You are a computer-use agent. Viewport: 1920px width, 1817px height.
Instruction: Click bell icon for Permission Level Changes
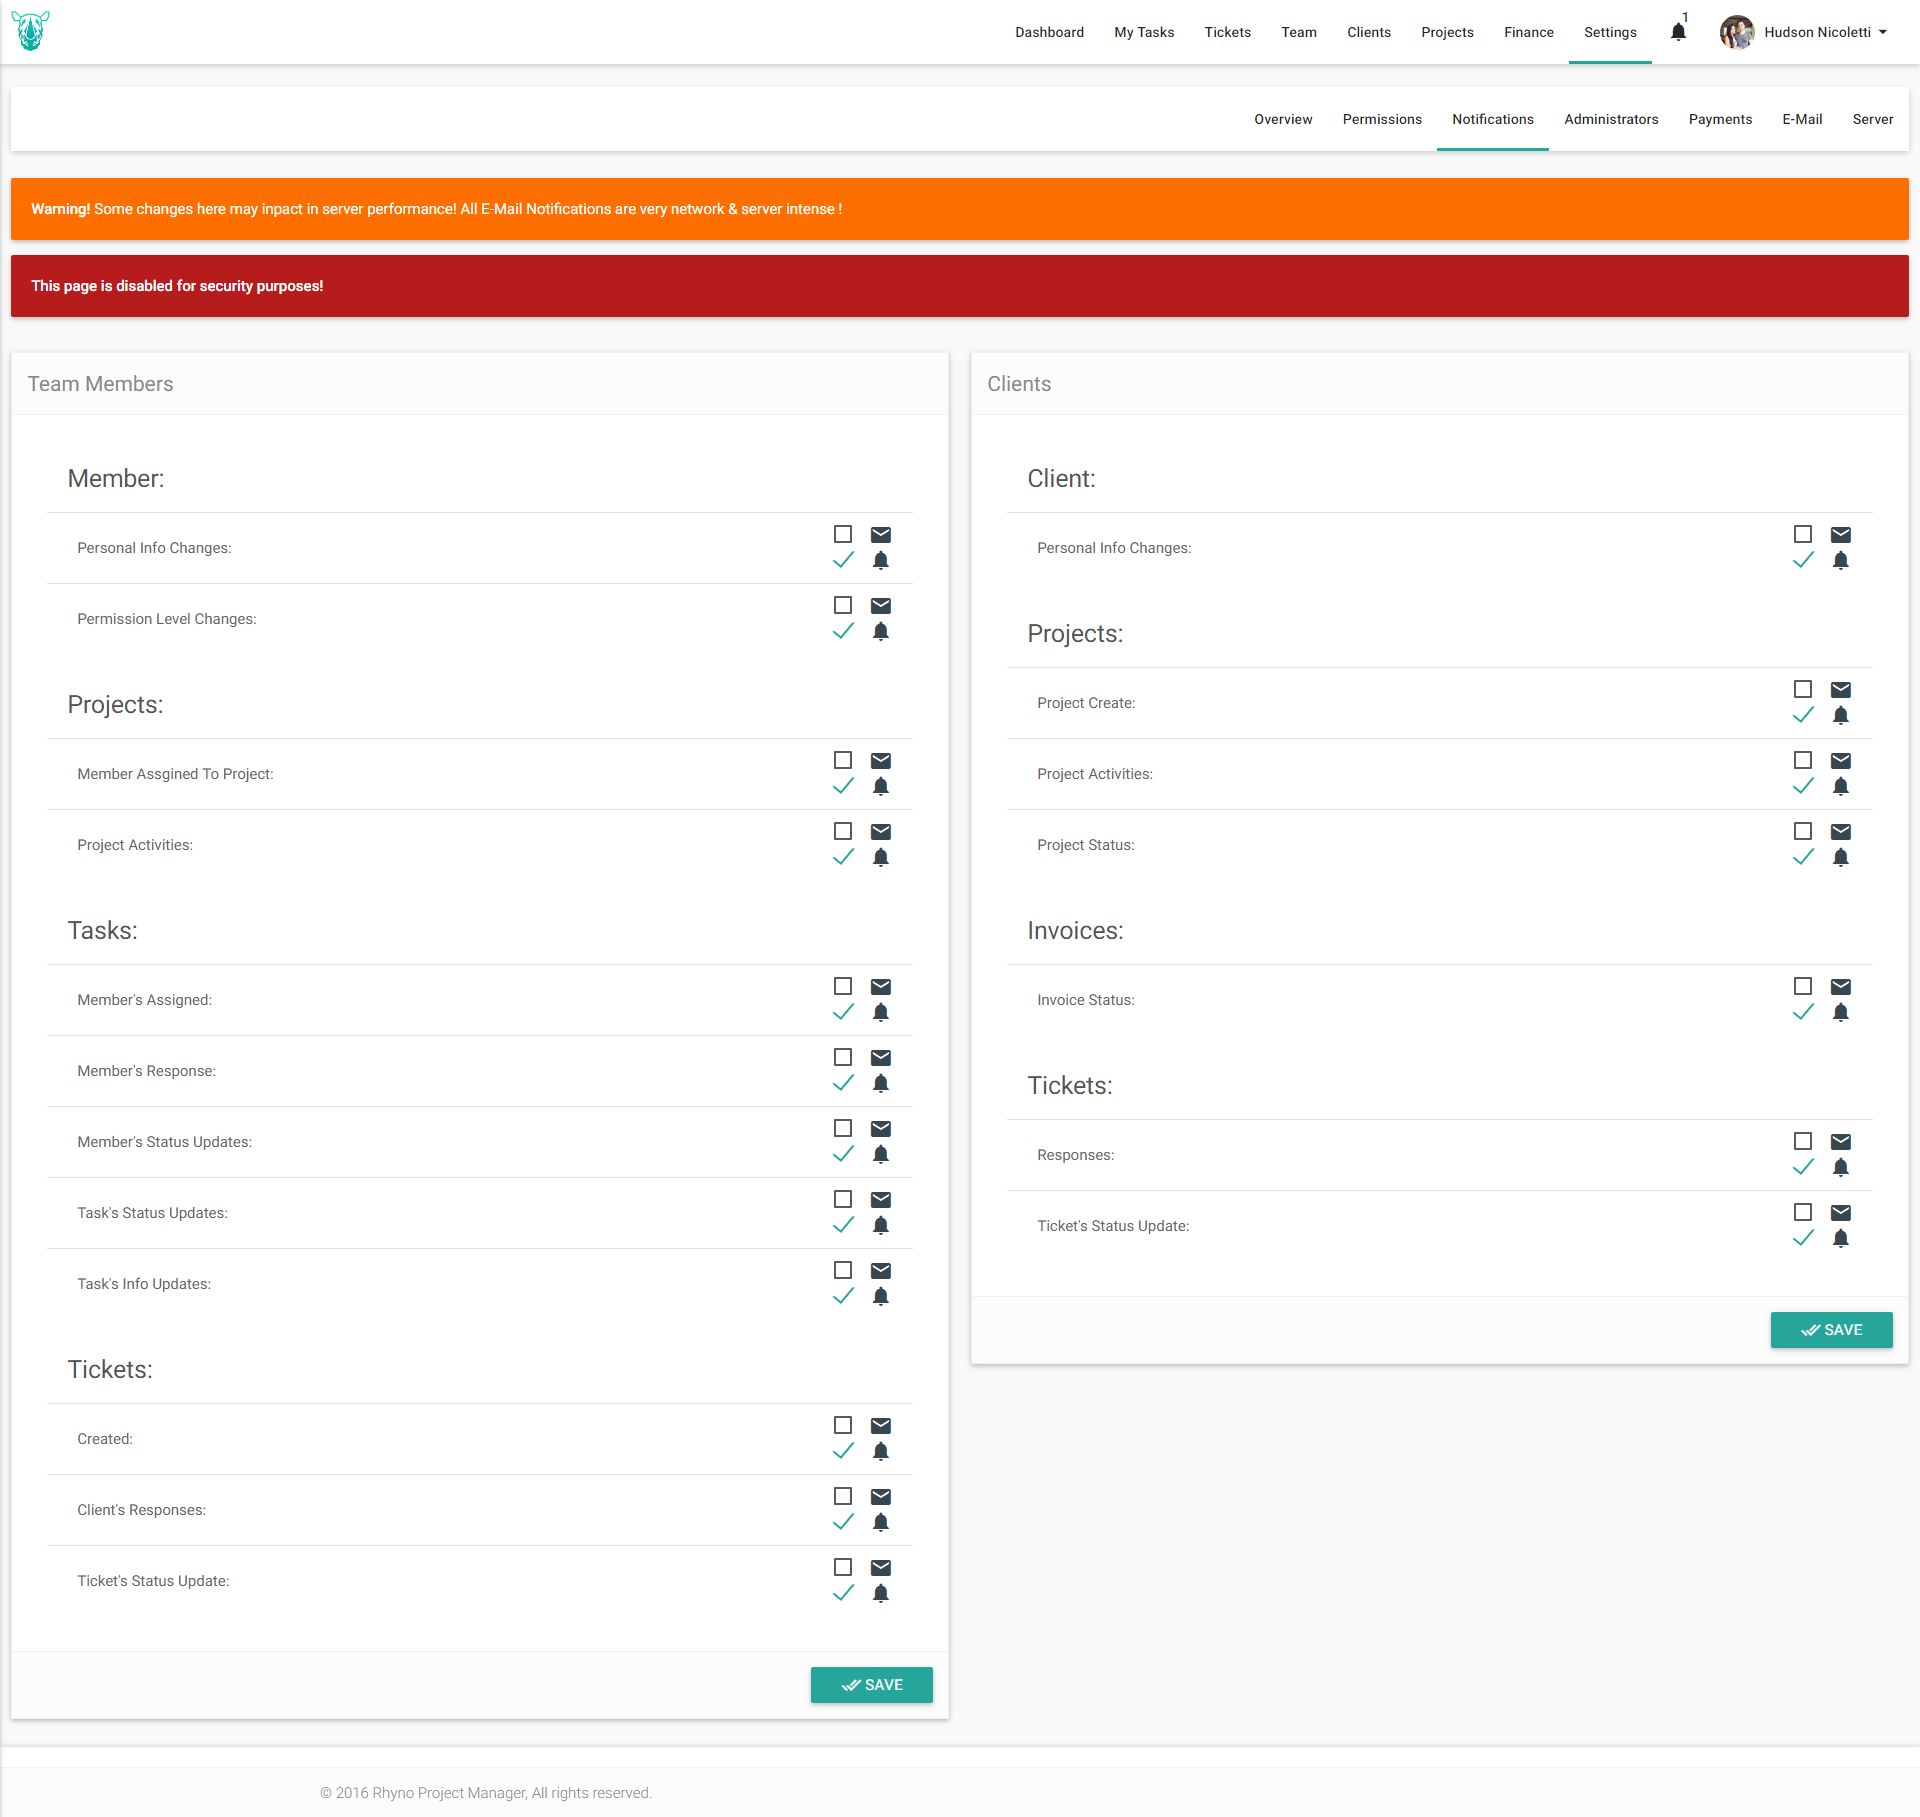point(880,631)
